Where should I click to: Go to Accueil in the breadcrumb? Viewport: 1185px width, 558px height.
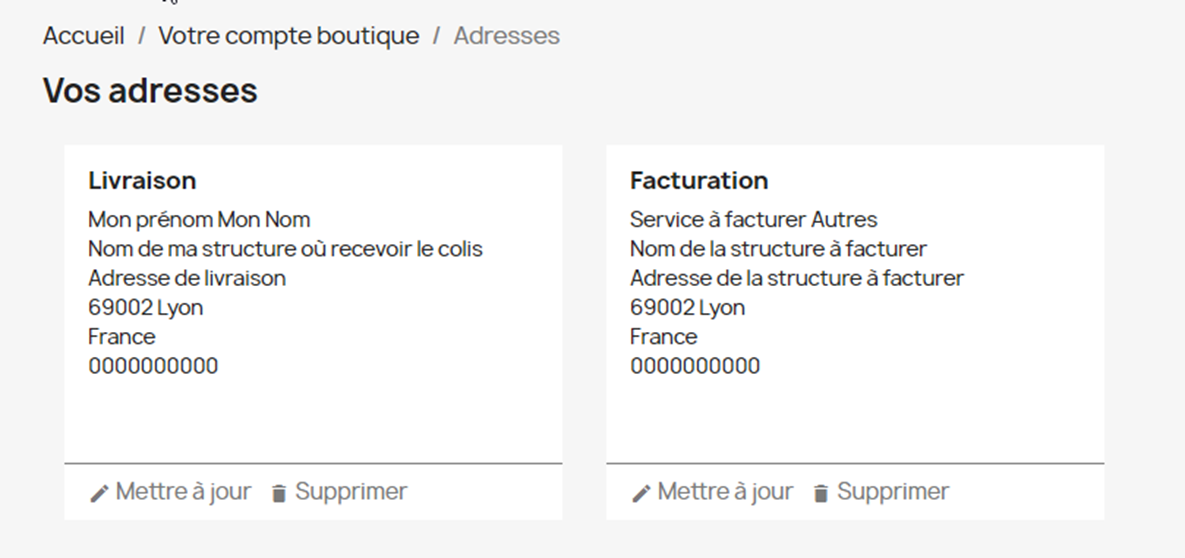coord(84,36)
